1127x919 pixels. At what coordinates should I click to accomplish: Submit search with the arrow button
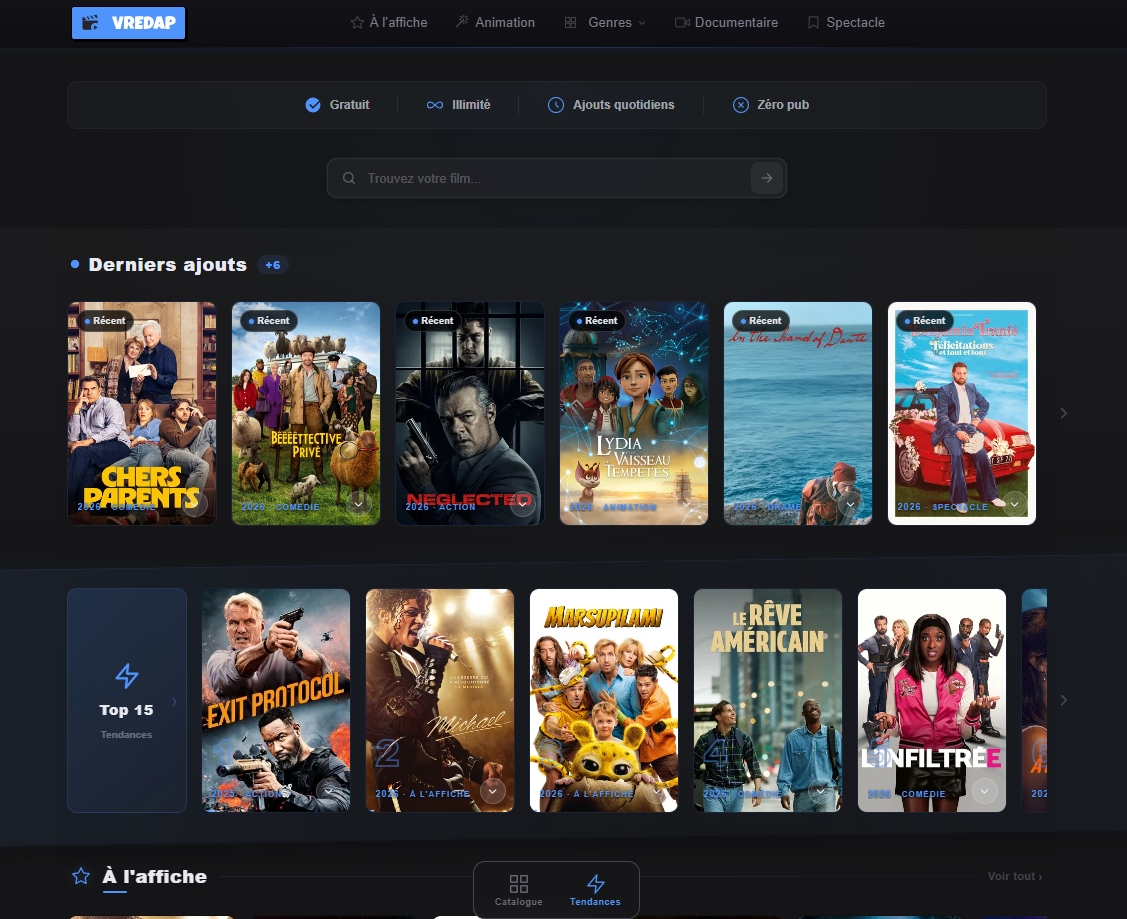click(x=767, y=178)
